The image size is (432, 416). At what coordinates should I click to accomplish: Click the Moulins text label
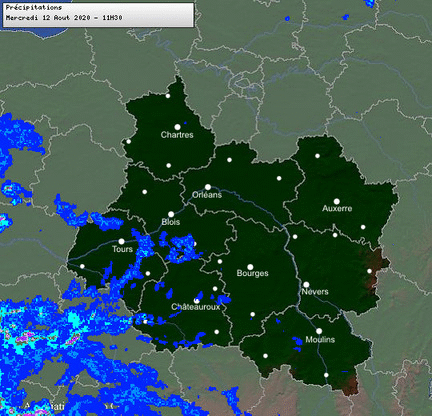(320, 340)
